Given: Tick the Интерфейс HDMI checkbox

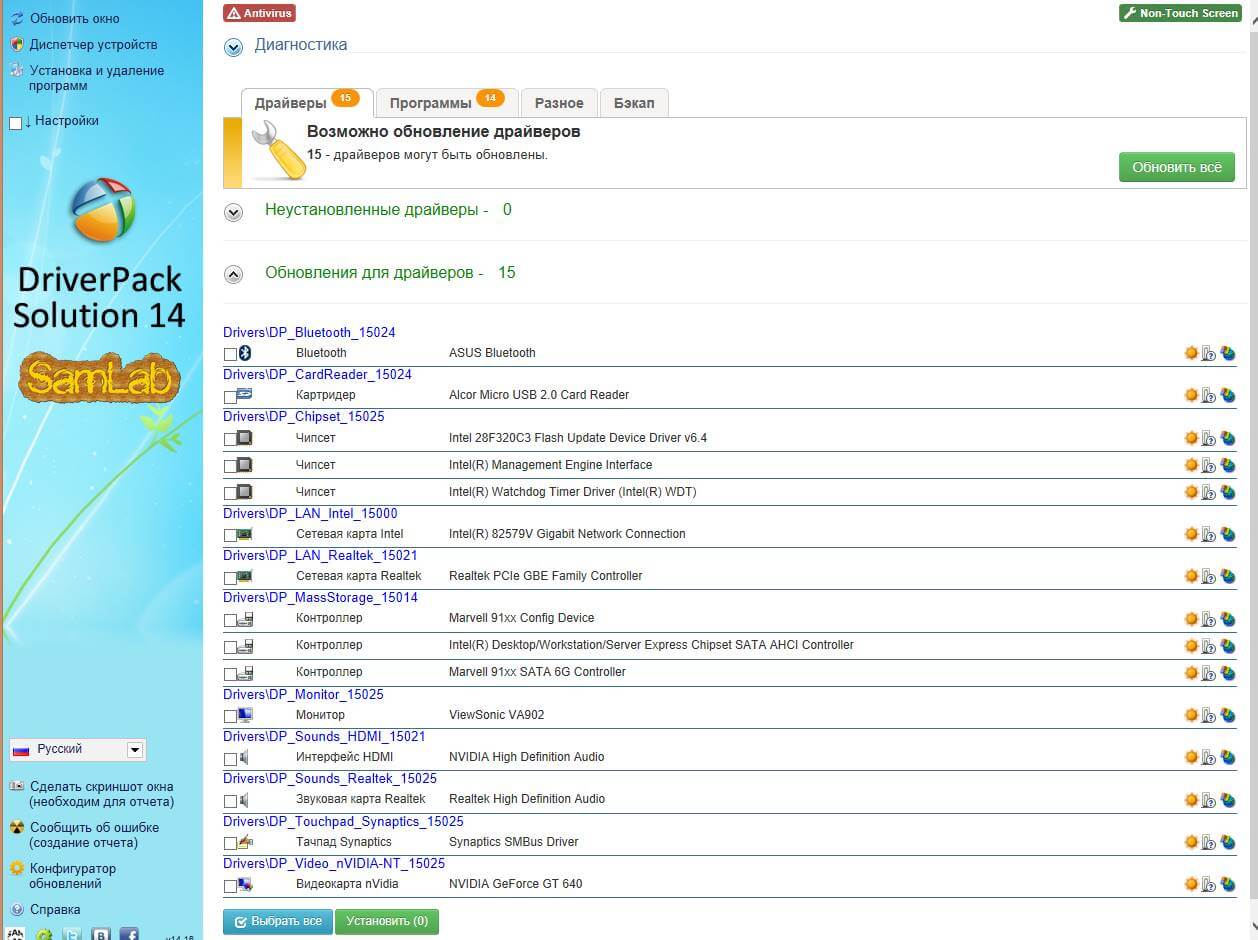Looking at the screenshot, I should (230, 759).
